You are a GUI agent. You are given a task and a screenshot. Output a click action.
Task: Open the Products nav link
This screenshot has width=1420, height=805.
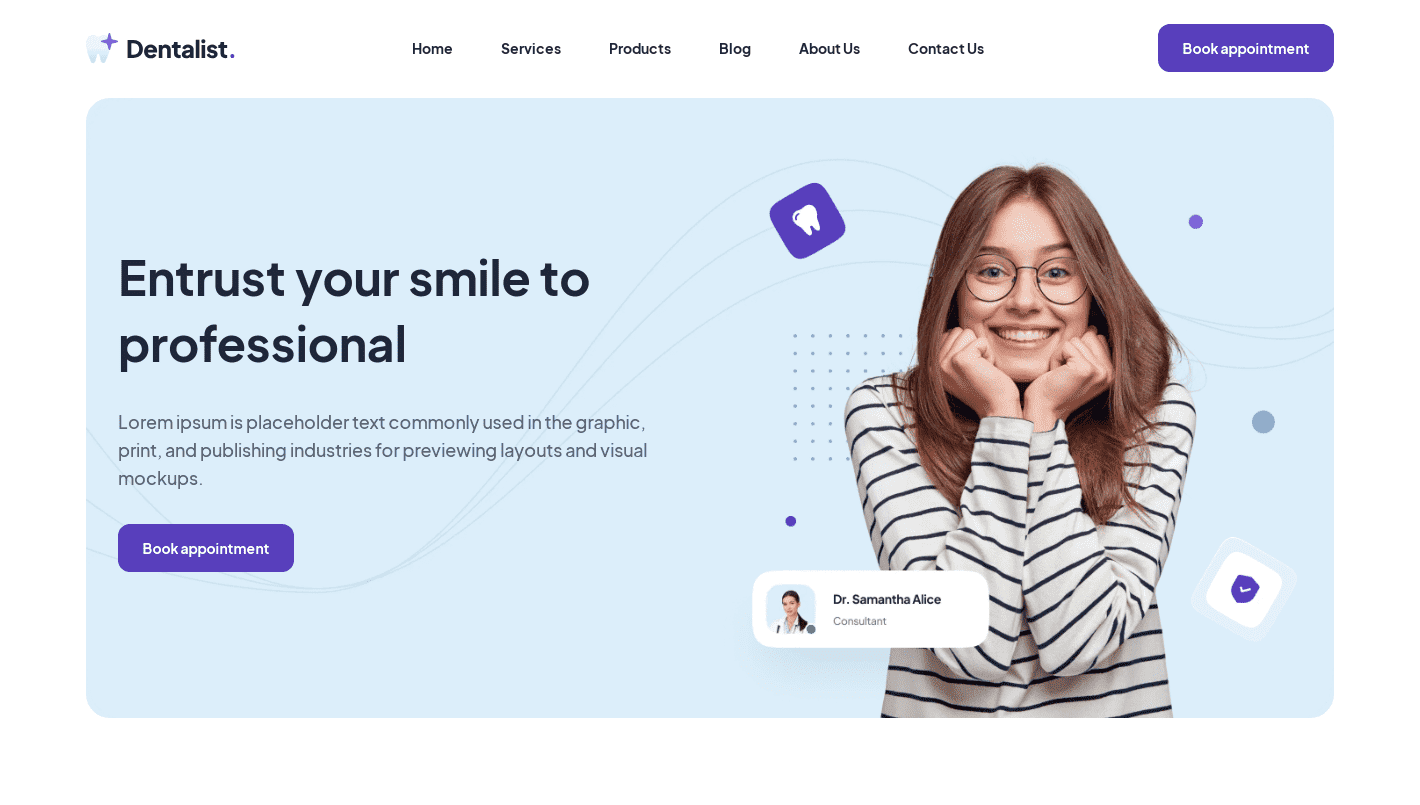640,48
